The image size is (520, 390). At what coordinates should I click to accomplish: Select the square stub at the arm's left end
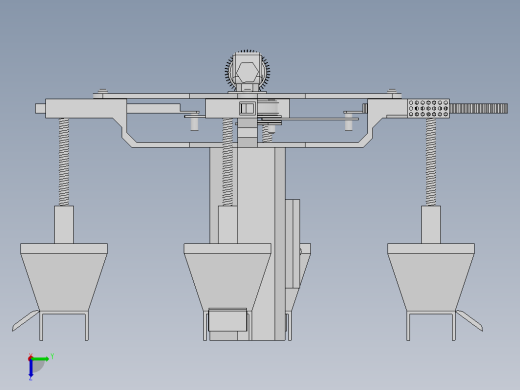pos(40,108)
